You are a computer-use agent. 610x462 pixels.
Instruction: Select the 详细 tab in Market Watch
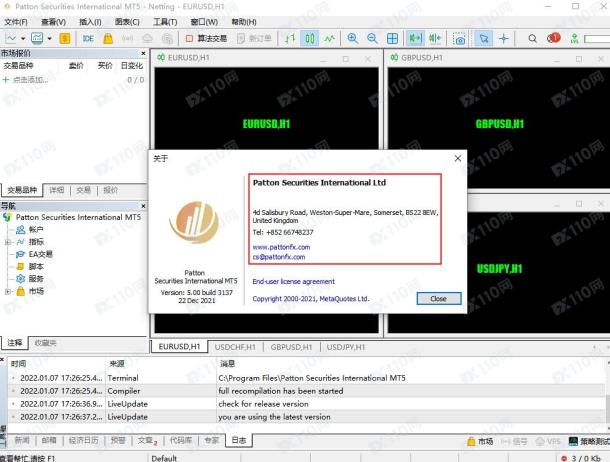57,190
